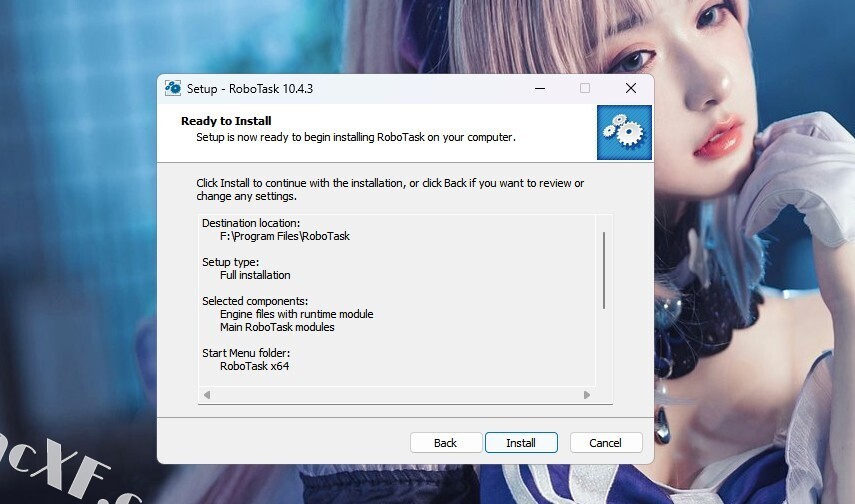Click the RoboTask icon in title bar
The width and height of the screenshot is (855, 504).
[x=173, y=88]
